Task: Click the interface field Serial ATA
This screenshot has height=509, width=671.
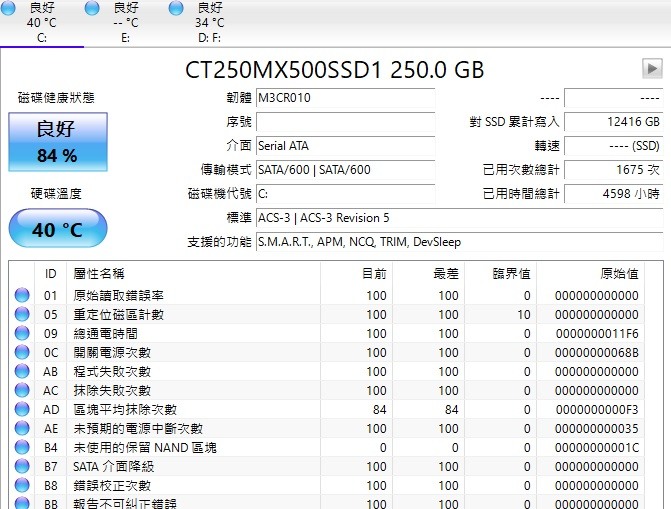Action: click(x=345, y=146)
